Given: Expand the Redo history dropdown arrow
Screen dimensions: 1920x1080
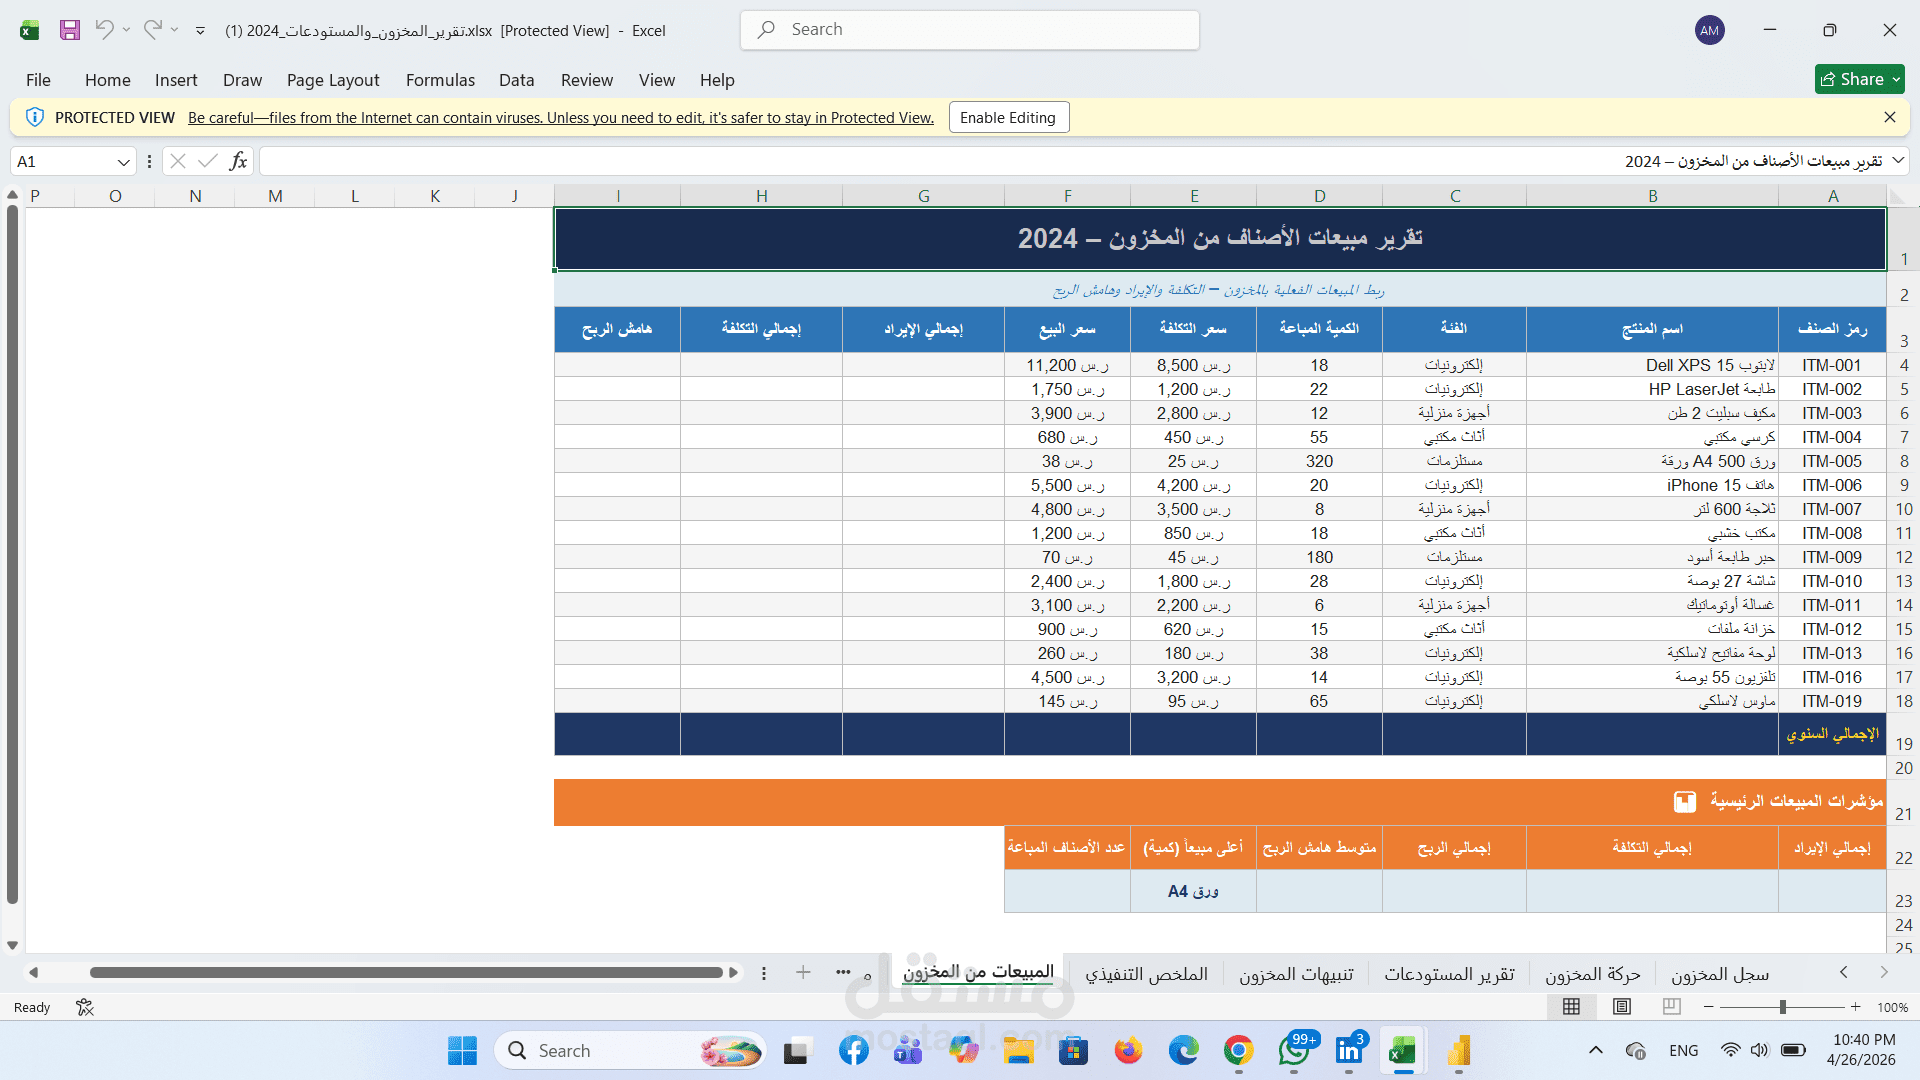Looking at the screenshot, I should click(x=174, y=30).
